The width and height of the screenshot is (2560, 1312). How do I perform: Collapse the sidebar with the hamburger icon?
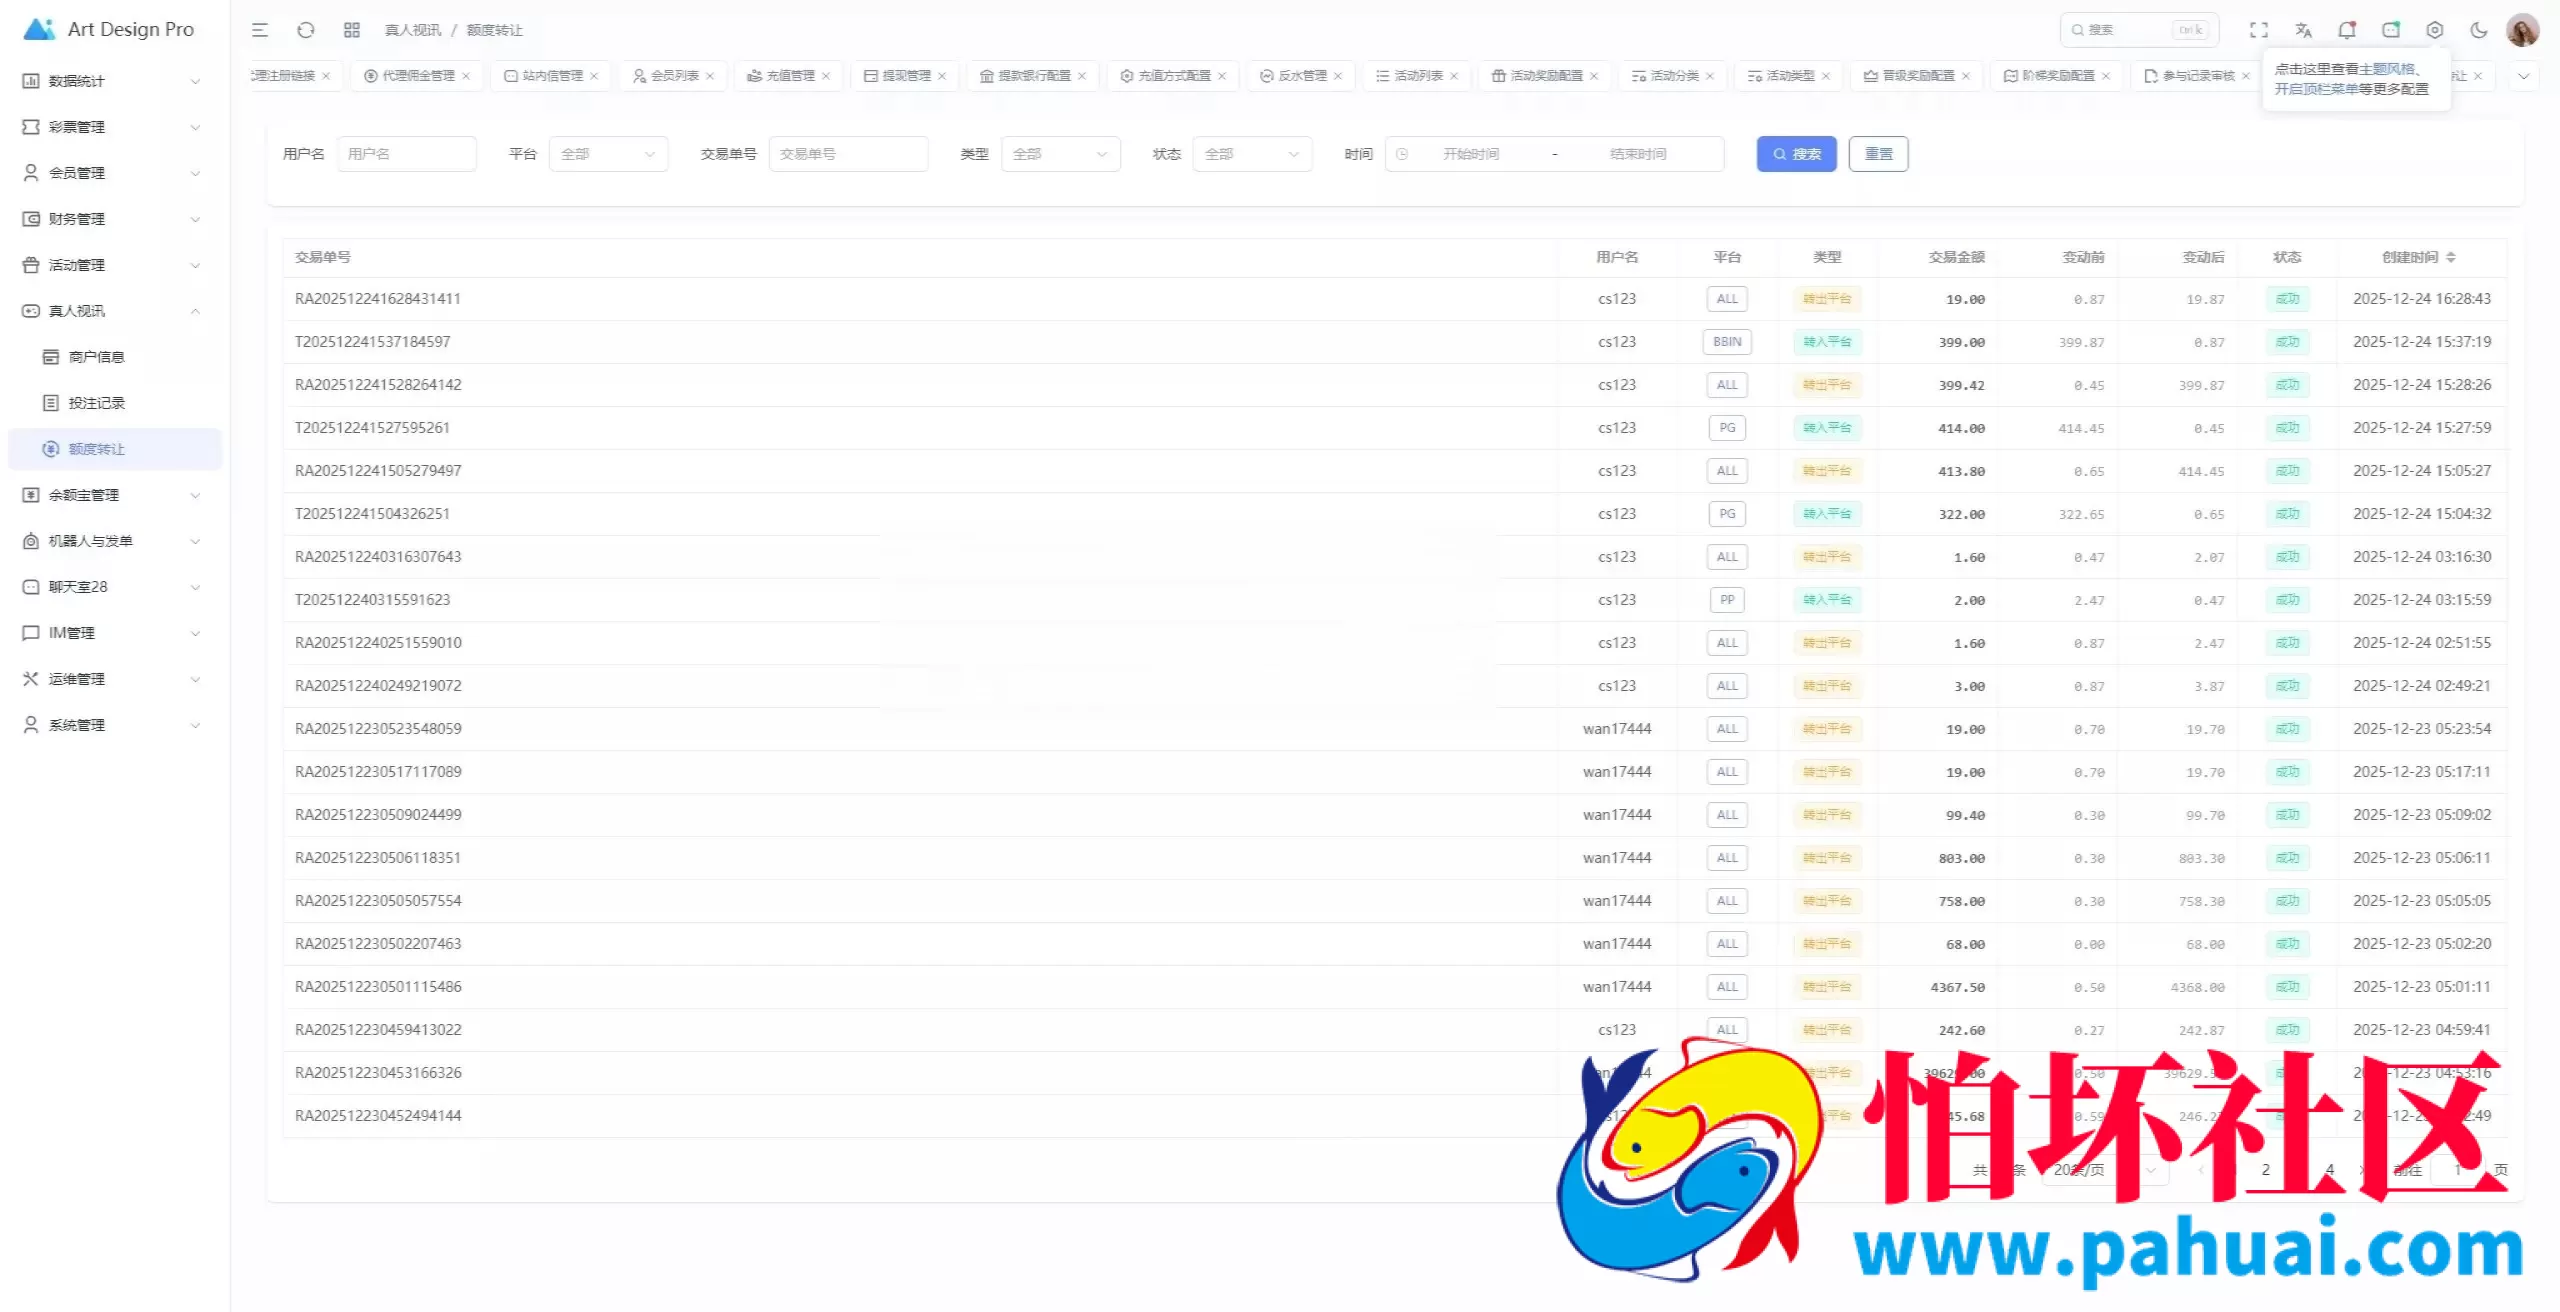pyautogui.click(x=260, y=30)
